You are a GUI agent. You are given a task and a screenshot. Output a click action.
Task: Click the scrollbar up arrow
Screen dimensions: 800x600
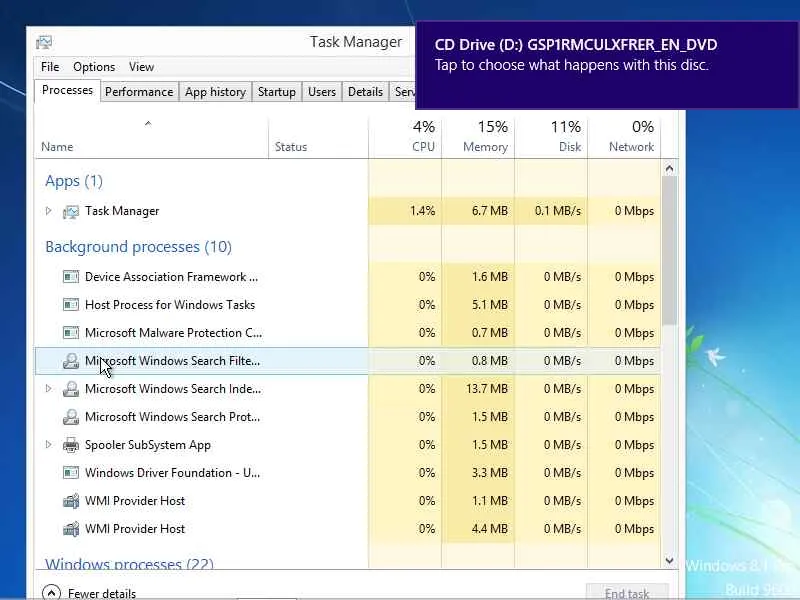point(669,168)
